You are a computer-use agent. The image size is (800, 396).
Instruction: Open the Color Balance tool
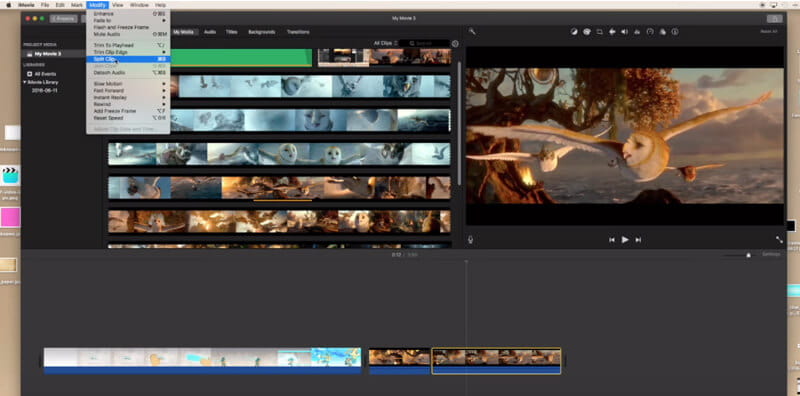click(x=574, y=32)
